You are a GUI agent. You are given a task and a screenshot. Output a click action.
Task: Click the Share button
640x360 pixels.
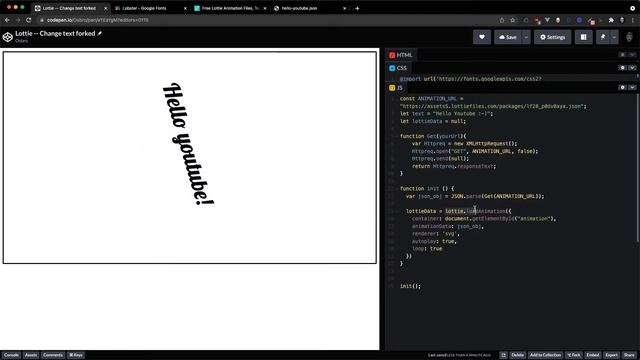[x=629, y=355]
